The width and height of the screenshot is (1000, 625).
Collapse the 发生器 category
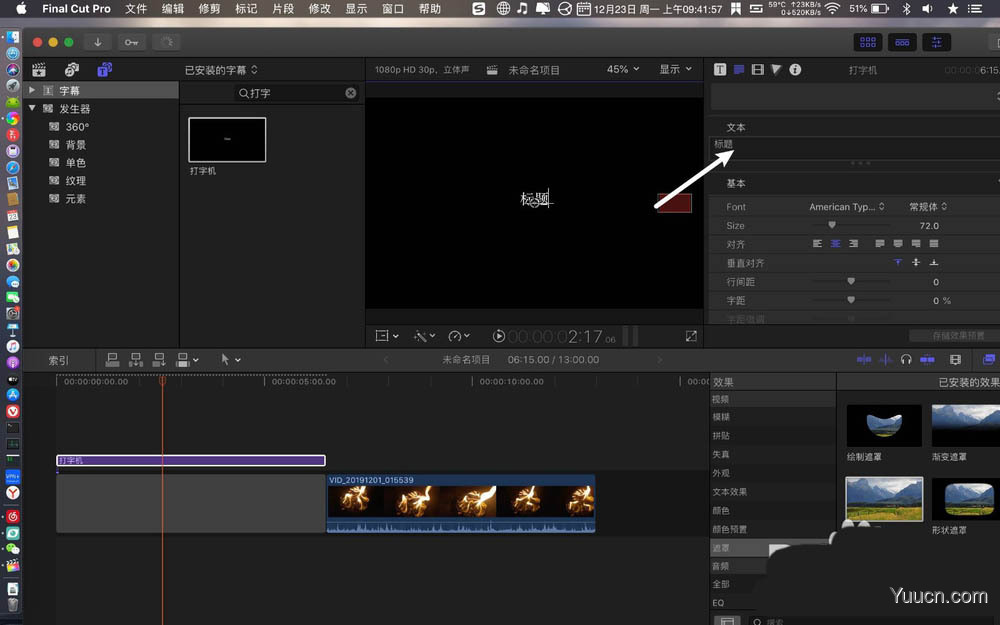[32, 108]
